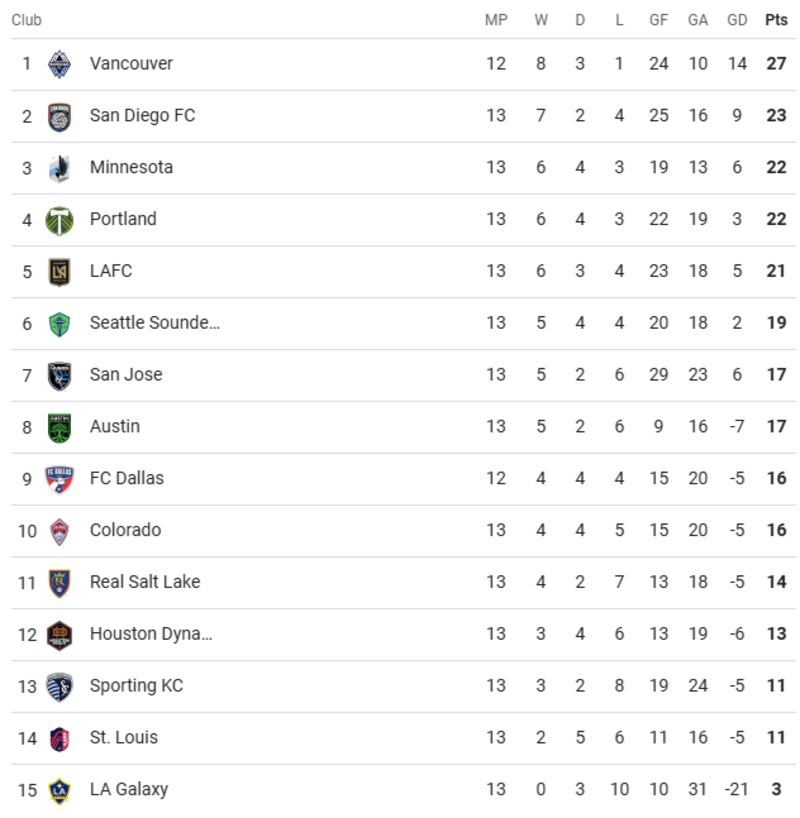Click the Austin FC green crest
The width and height of the screenshot is (800, 818).
pyautogui.click(x=60, y=427)
